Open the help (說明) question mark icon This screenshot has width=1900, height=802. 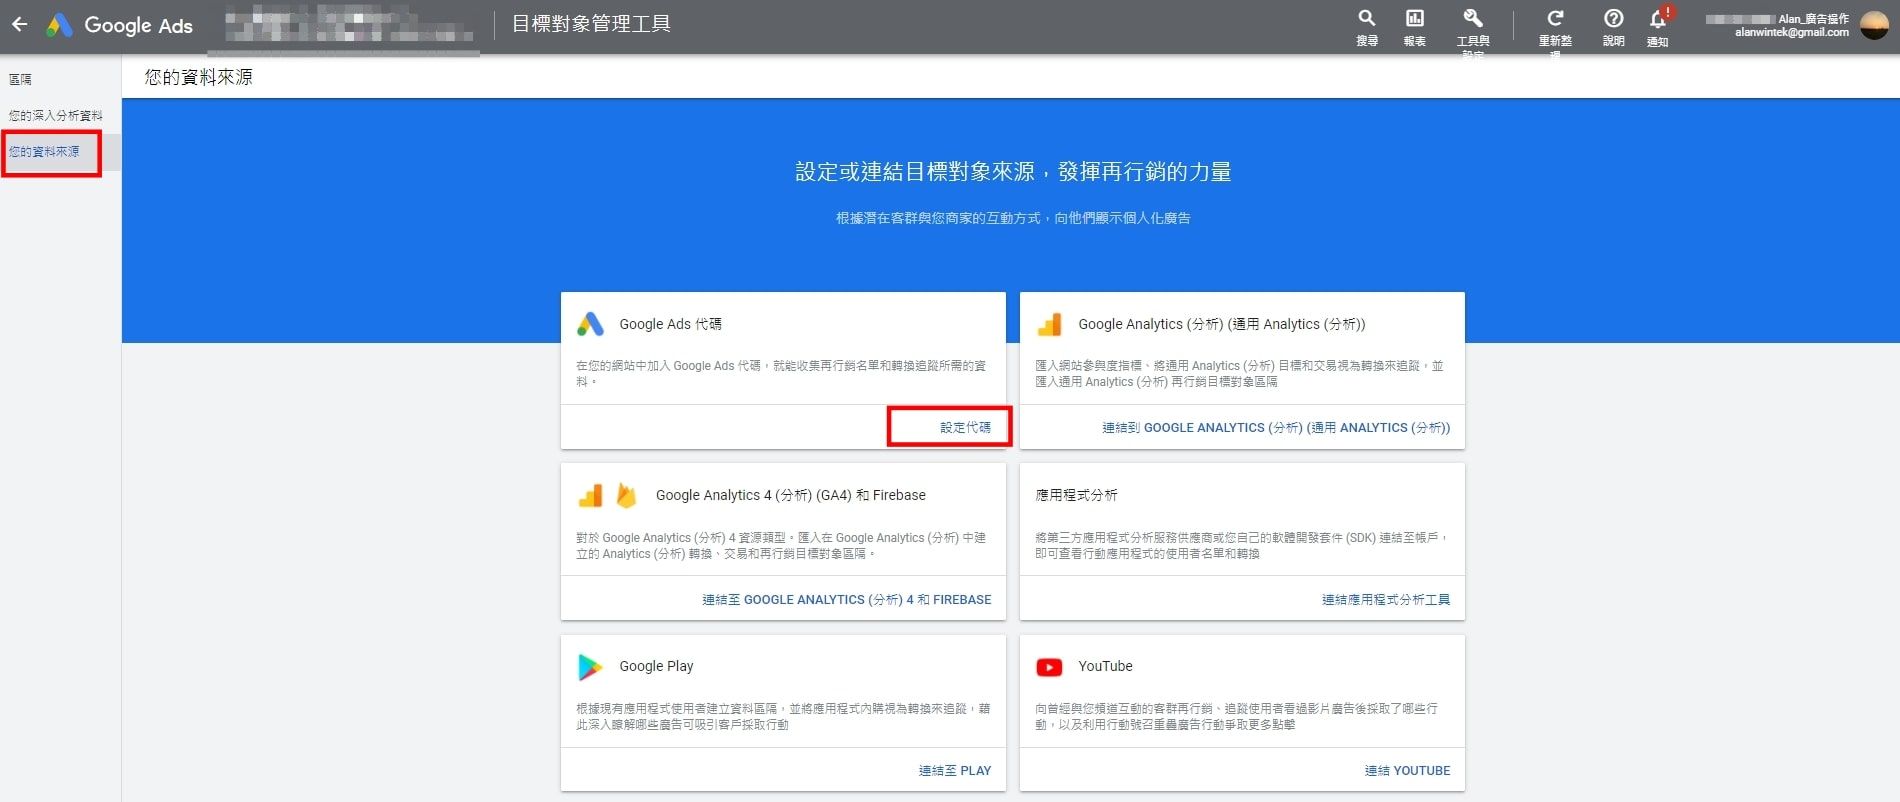point(1613,18)
